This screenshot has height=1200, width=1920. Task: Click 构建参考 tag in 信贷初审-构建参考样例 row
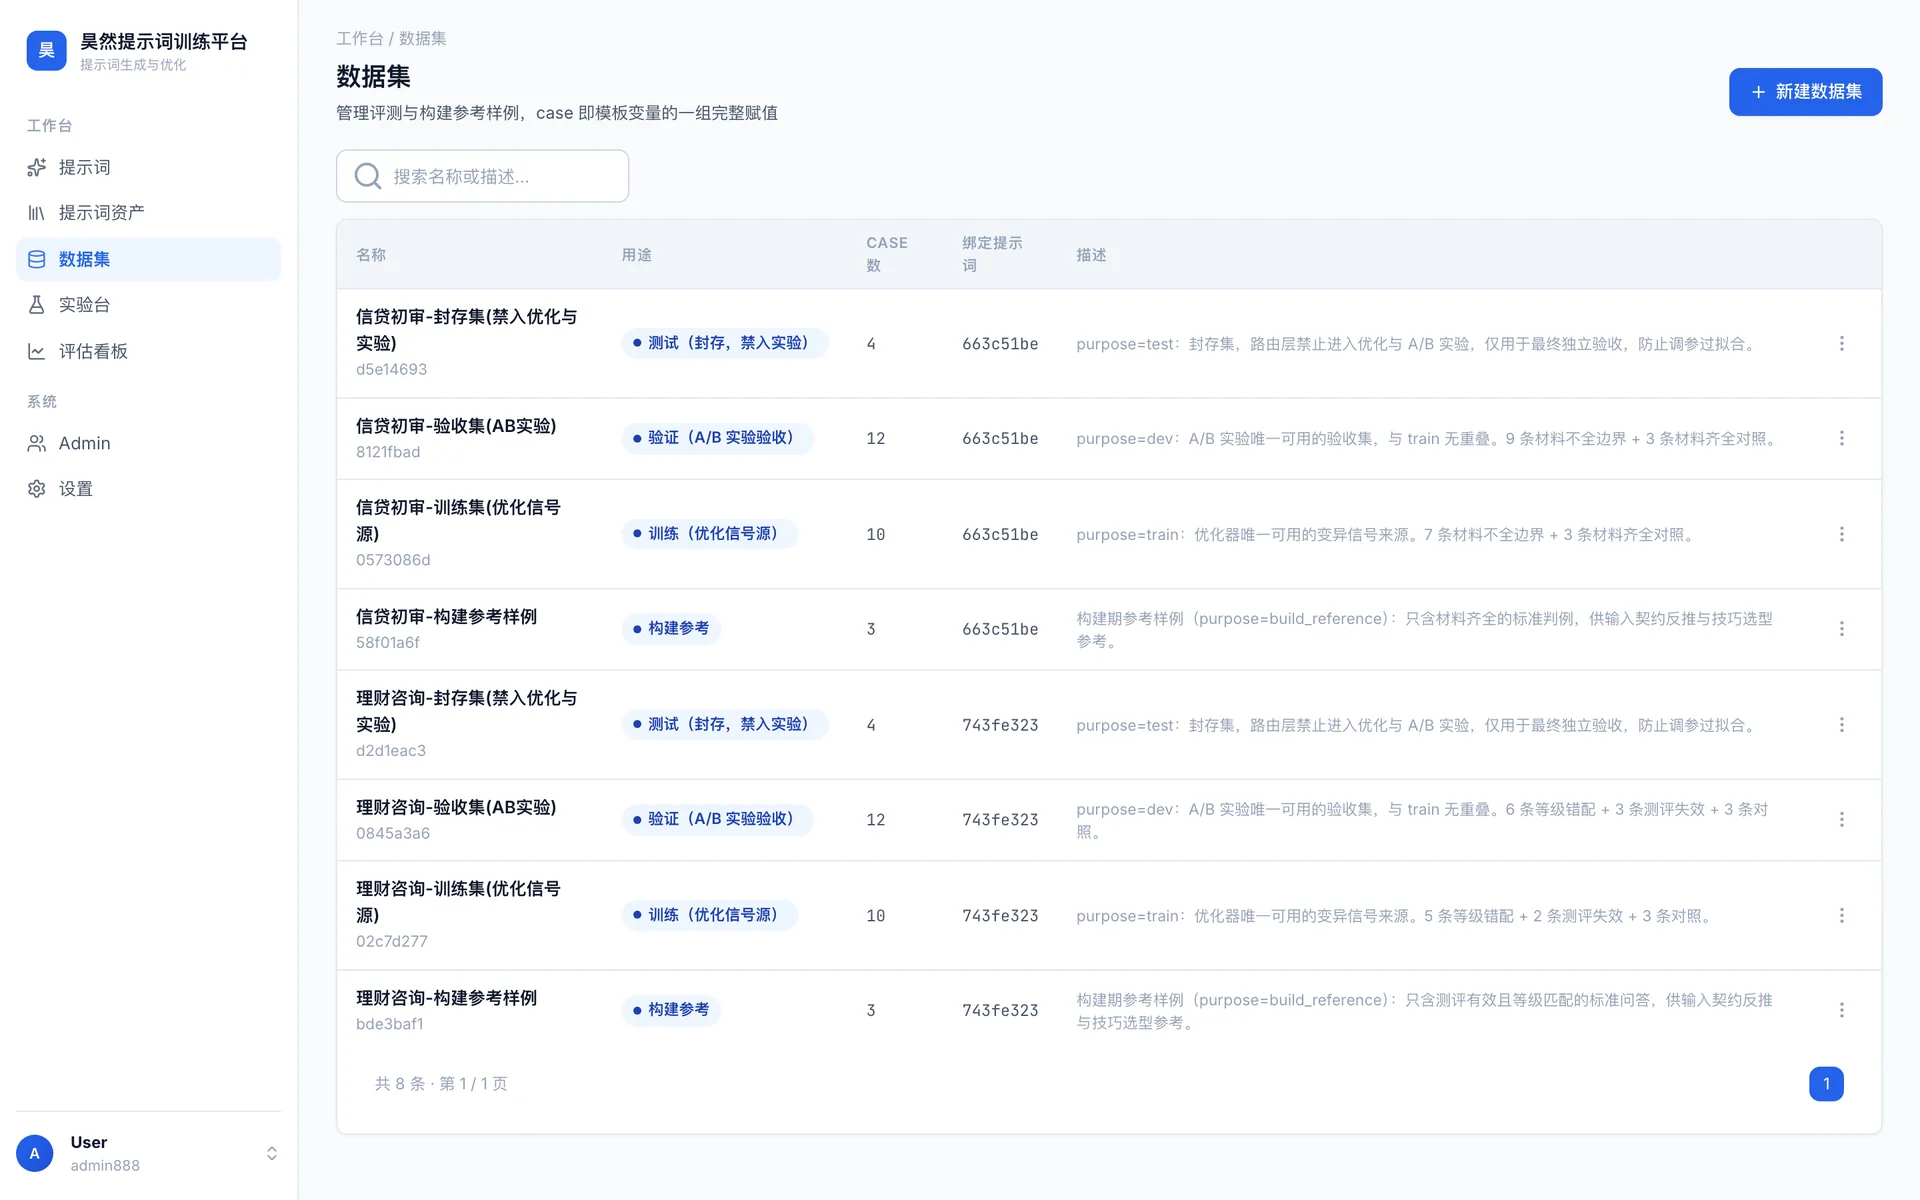point(671,629)
